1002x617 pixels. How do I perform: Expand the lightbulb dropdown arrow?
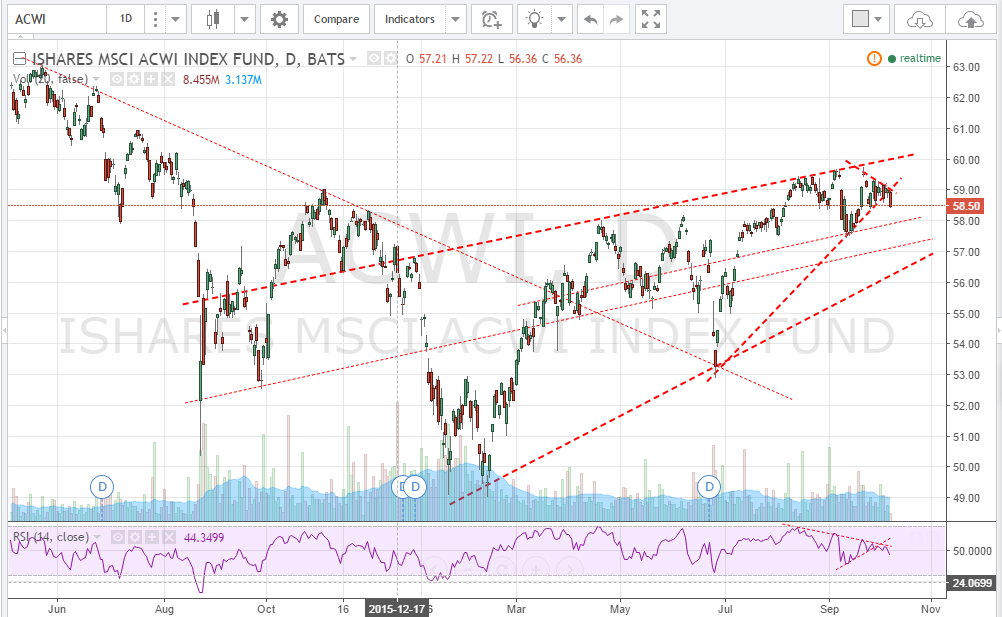pyautogui.click(x=561, y=19)
